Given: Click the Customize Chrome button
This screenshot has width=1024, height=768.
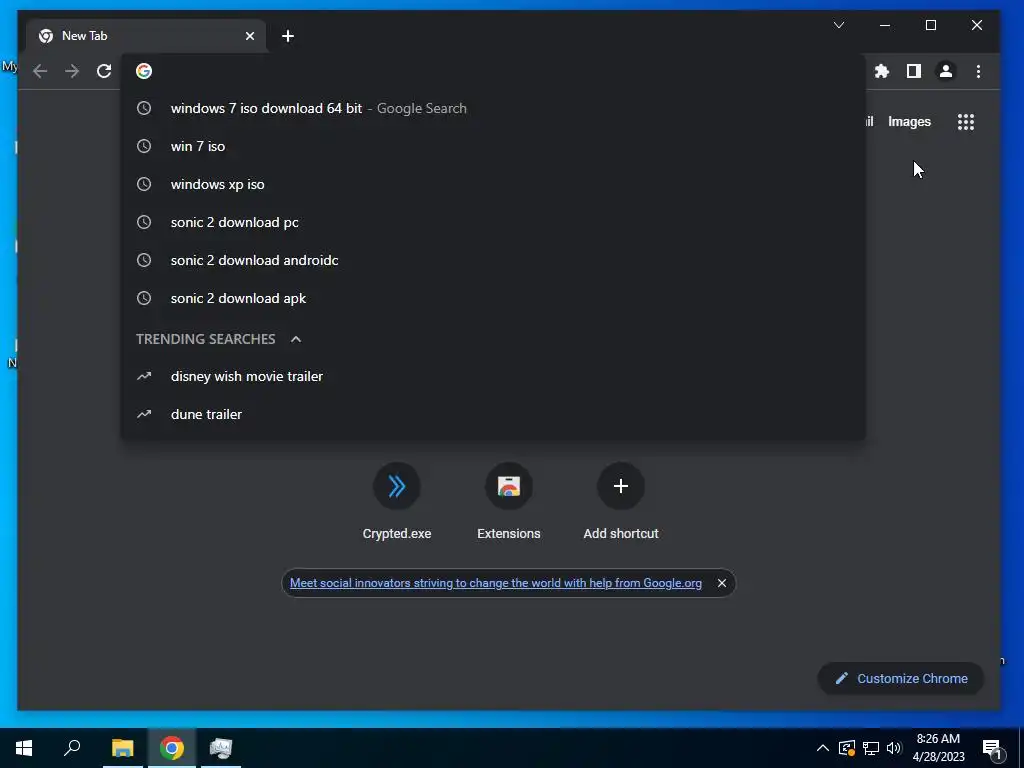Looking at the screenshot, I should [x=901, y=679].
